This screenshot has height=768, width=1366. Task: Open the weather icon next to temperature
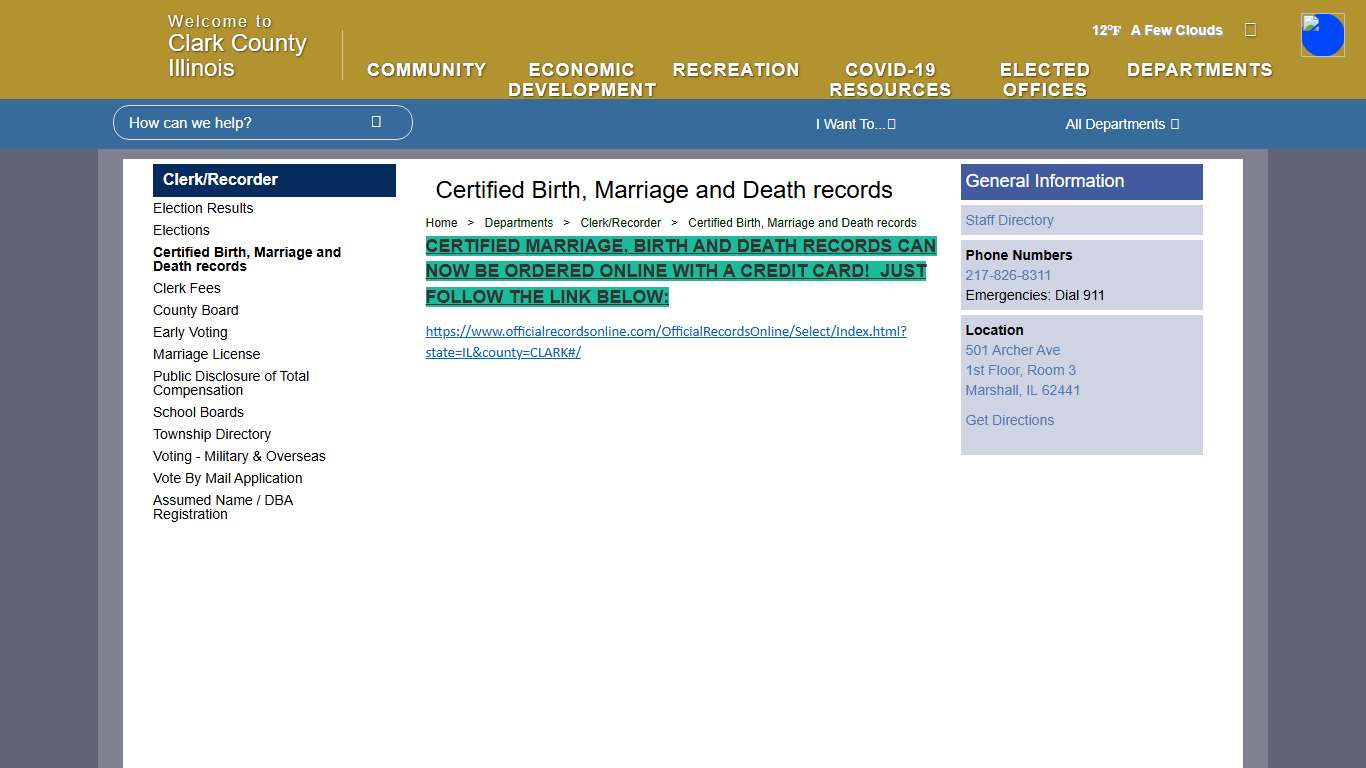coord(1250,30)
